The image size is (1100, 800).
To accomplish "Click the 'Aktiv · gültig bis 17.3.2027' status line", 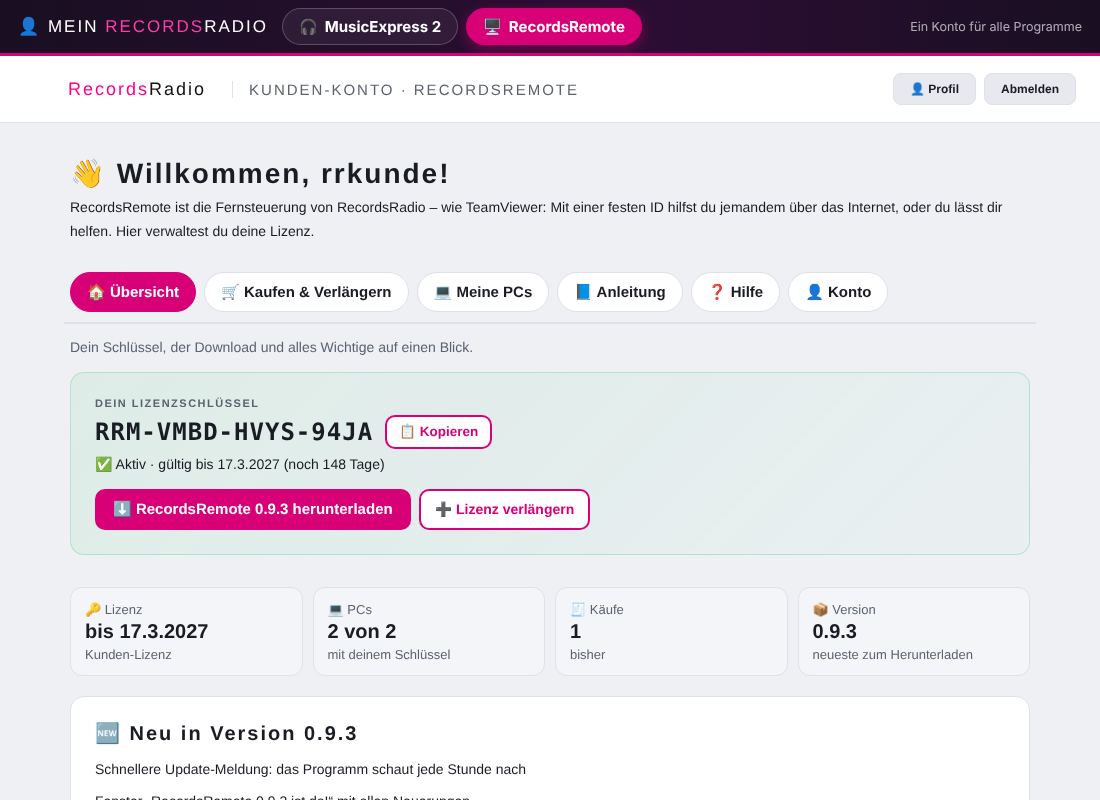I will [239, 465].
